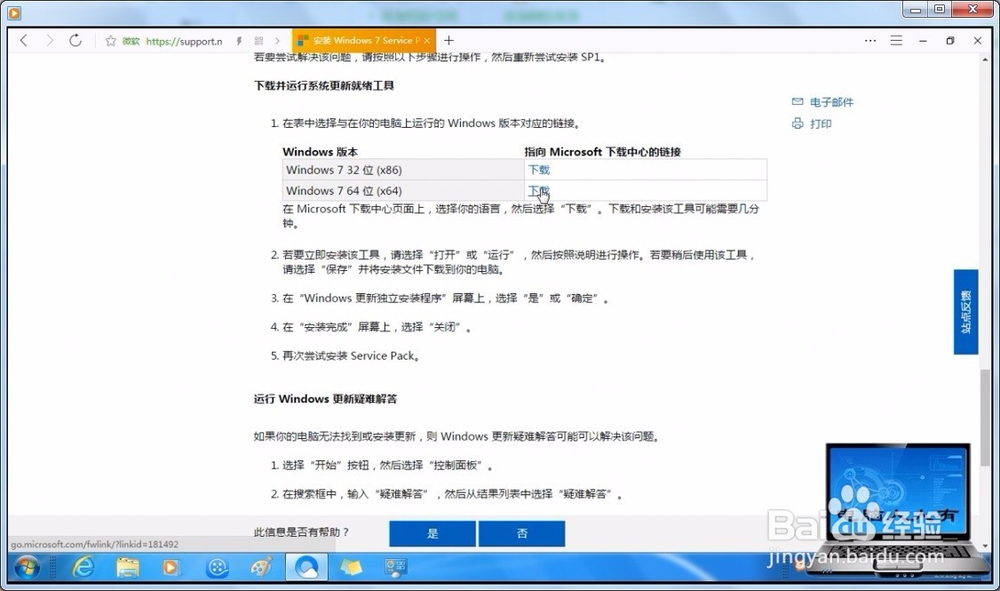This screenshot has width=1000, height=591.
Task: Open Windows Explorer folder icon on taskbar
Action: [x=128, y=567]
